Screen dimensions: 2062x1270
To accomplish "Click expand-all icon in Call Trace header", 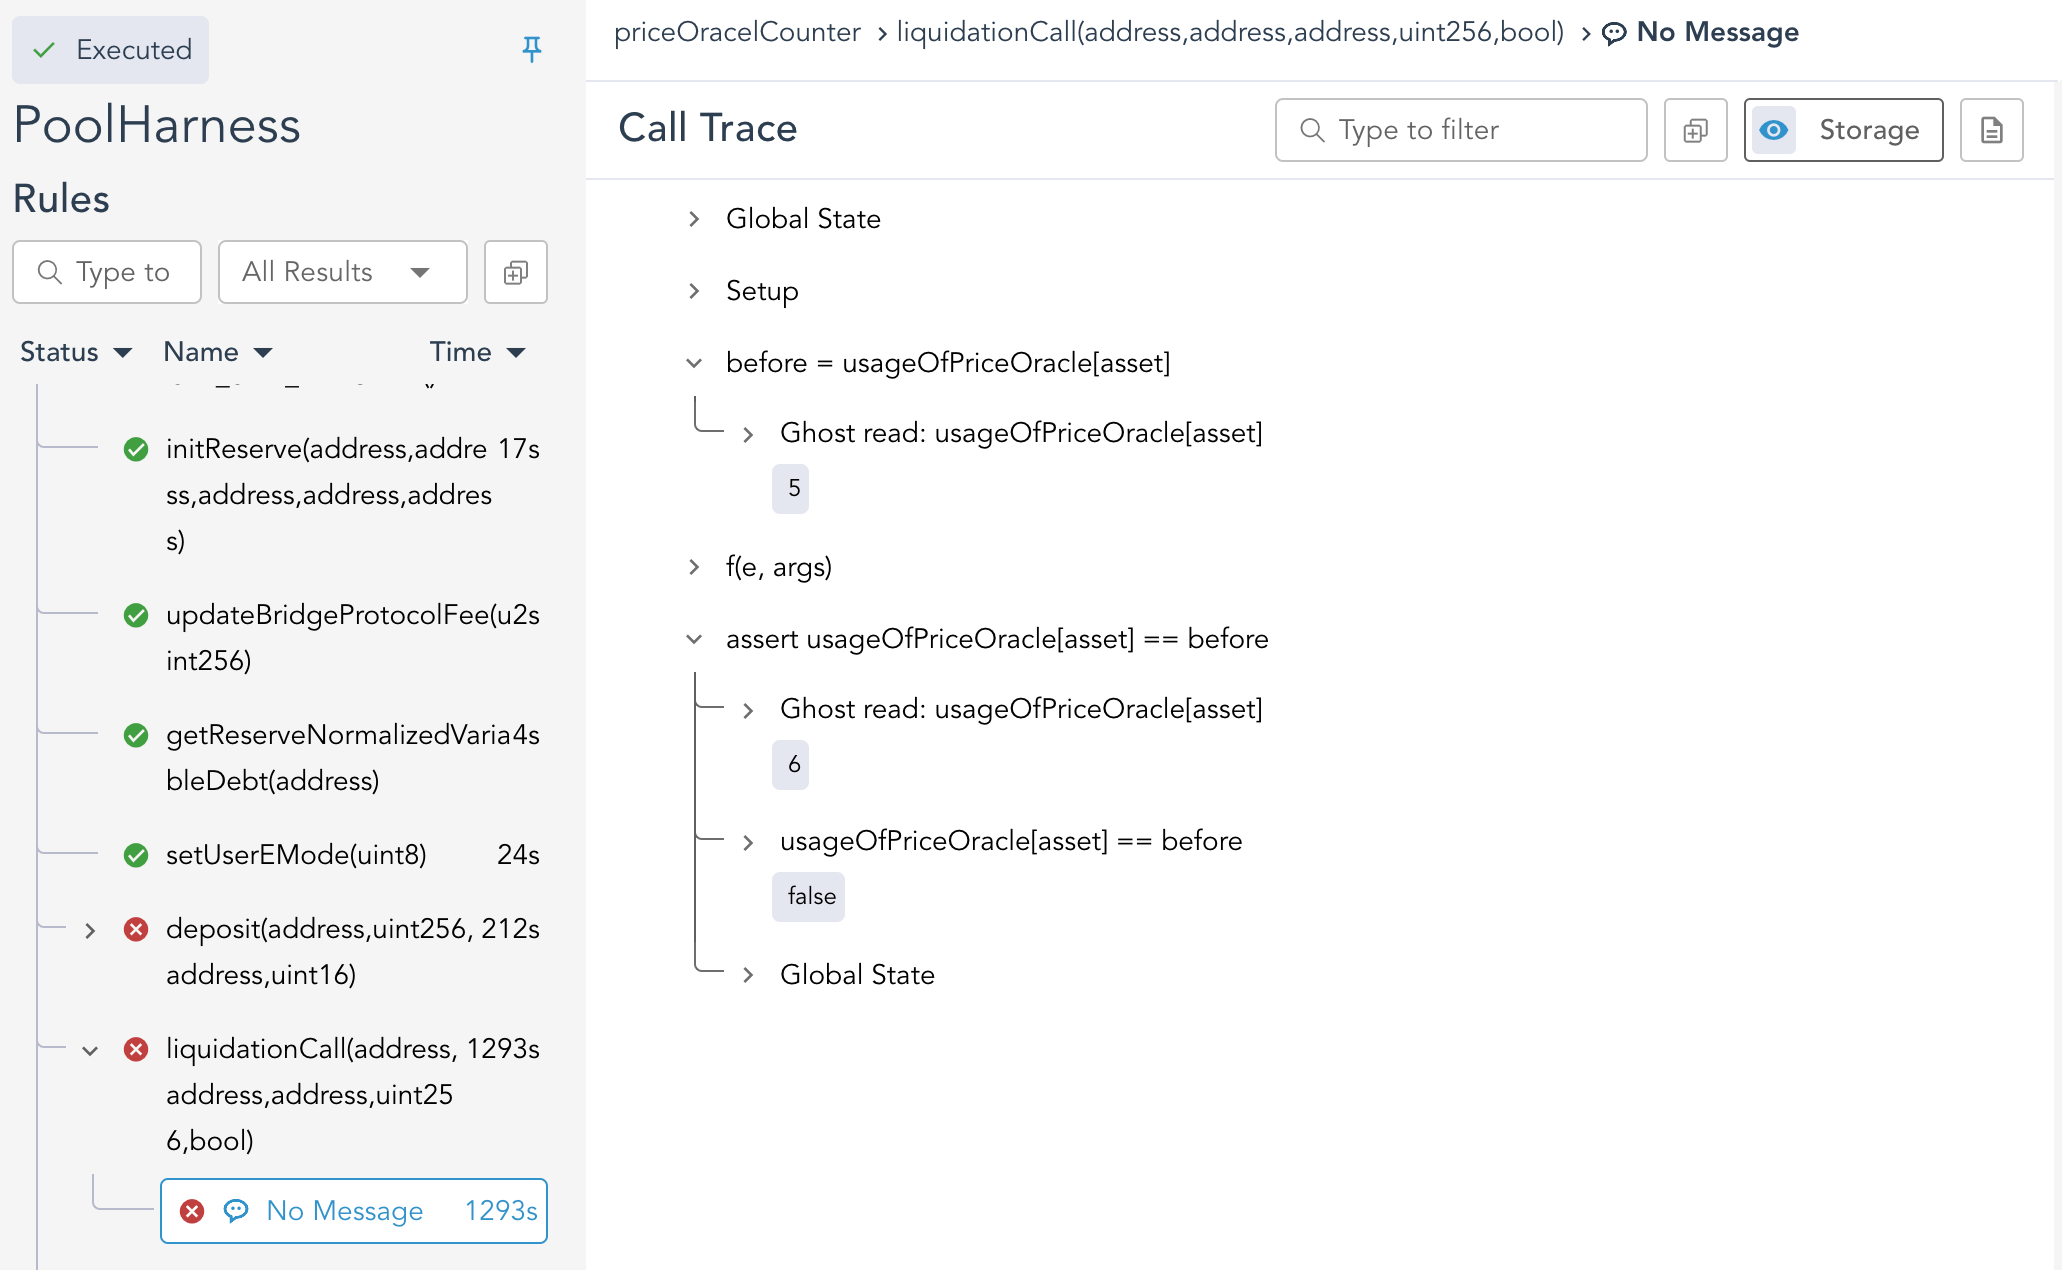I will click(1695, 130).
